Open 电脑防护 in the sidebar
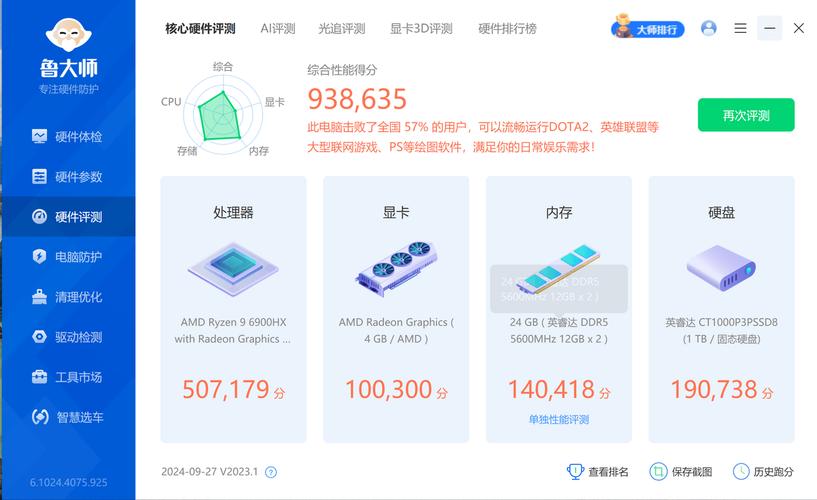Viewport: 817px width, 500px height. click(x=68, y=257)
